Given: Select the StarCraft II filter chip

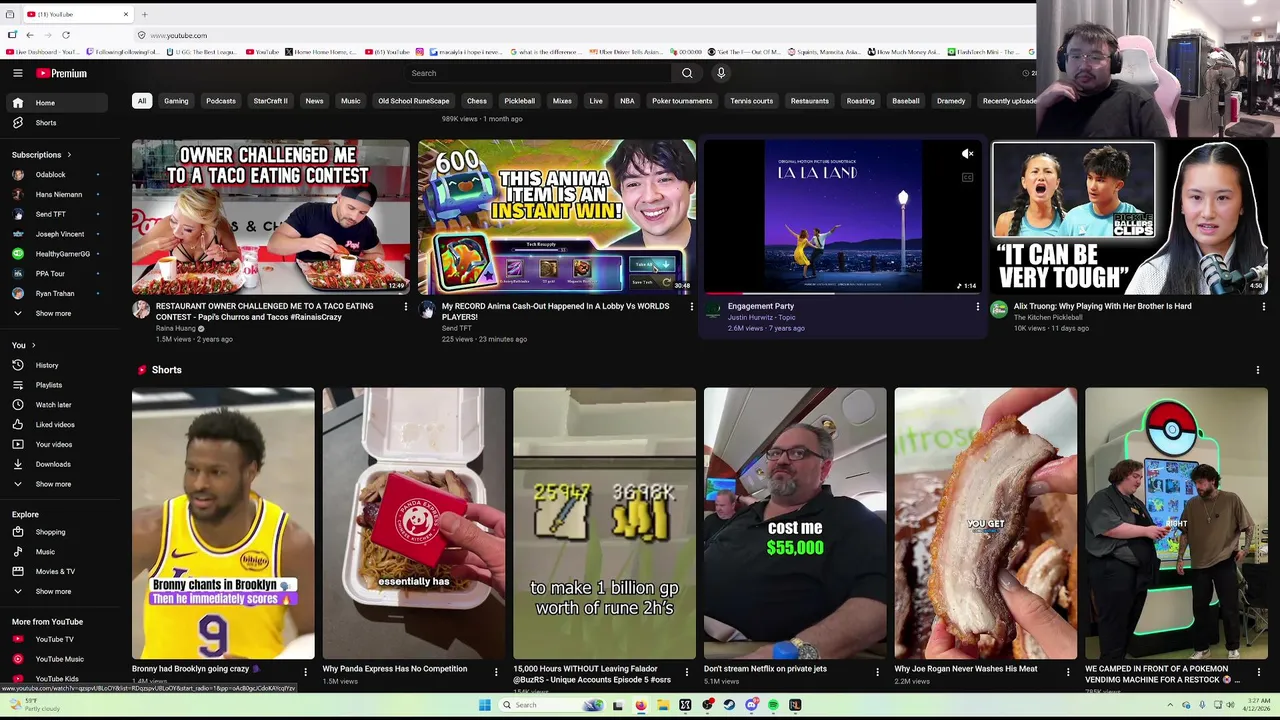Looking at the screenshot, I should 270,101.
